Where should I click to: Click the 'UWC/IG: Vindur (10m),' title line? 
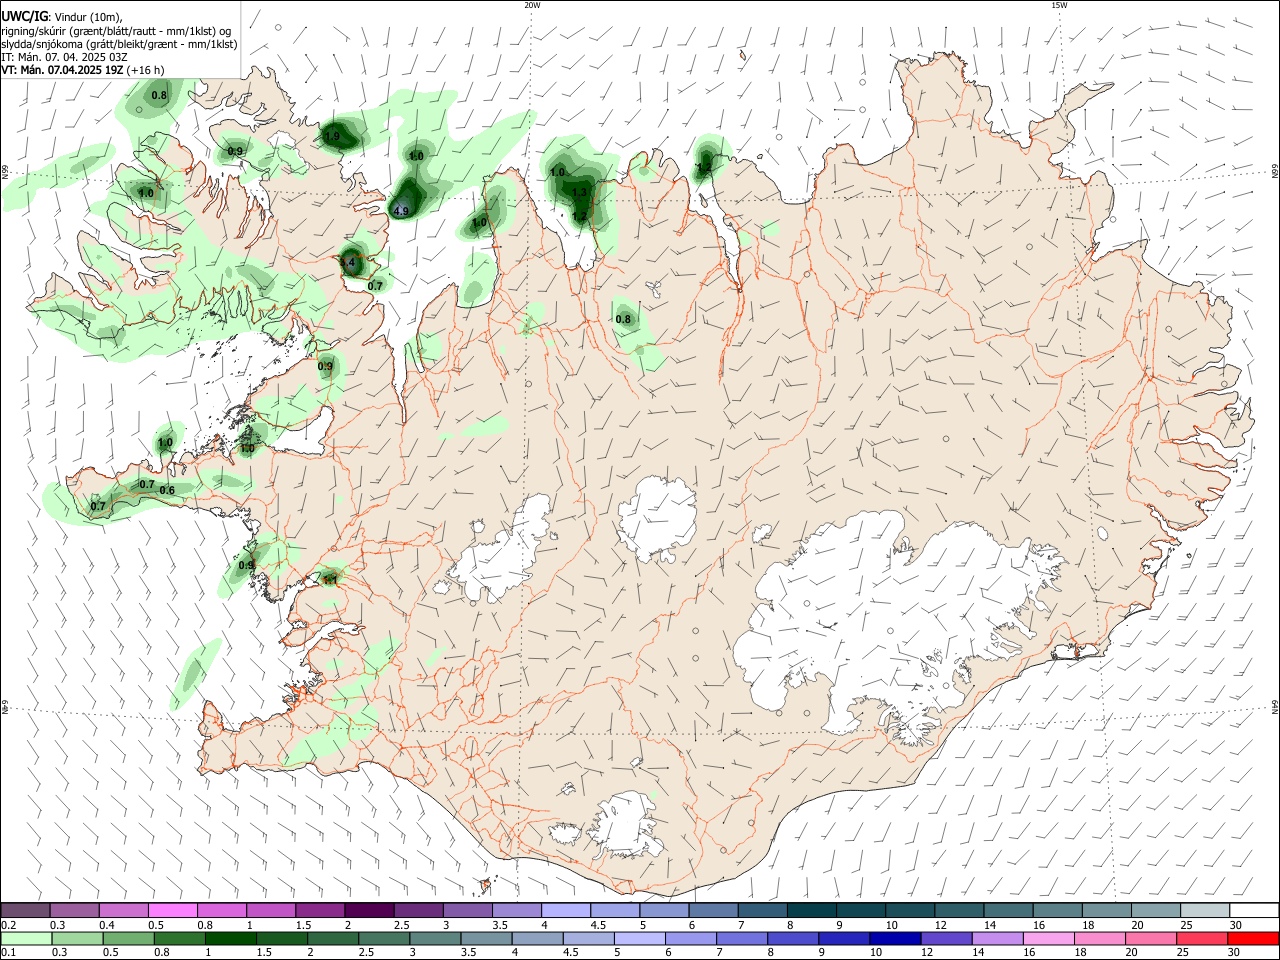point(61,17)
